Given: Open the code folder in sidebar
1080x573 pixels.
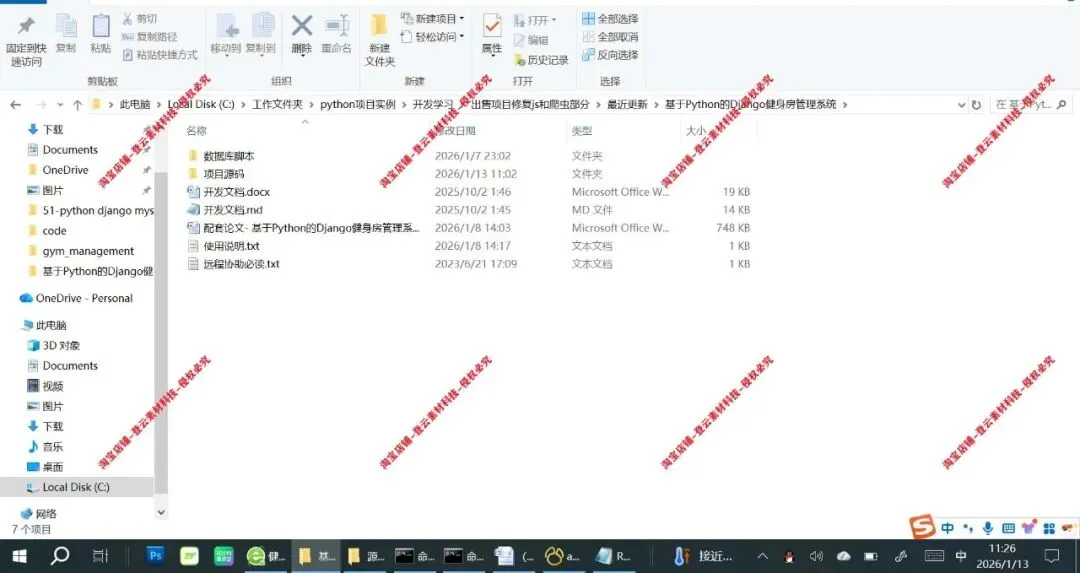Looking at the screenshot, I should (x=54, y=231).
